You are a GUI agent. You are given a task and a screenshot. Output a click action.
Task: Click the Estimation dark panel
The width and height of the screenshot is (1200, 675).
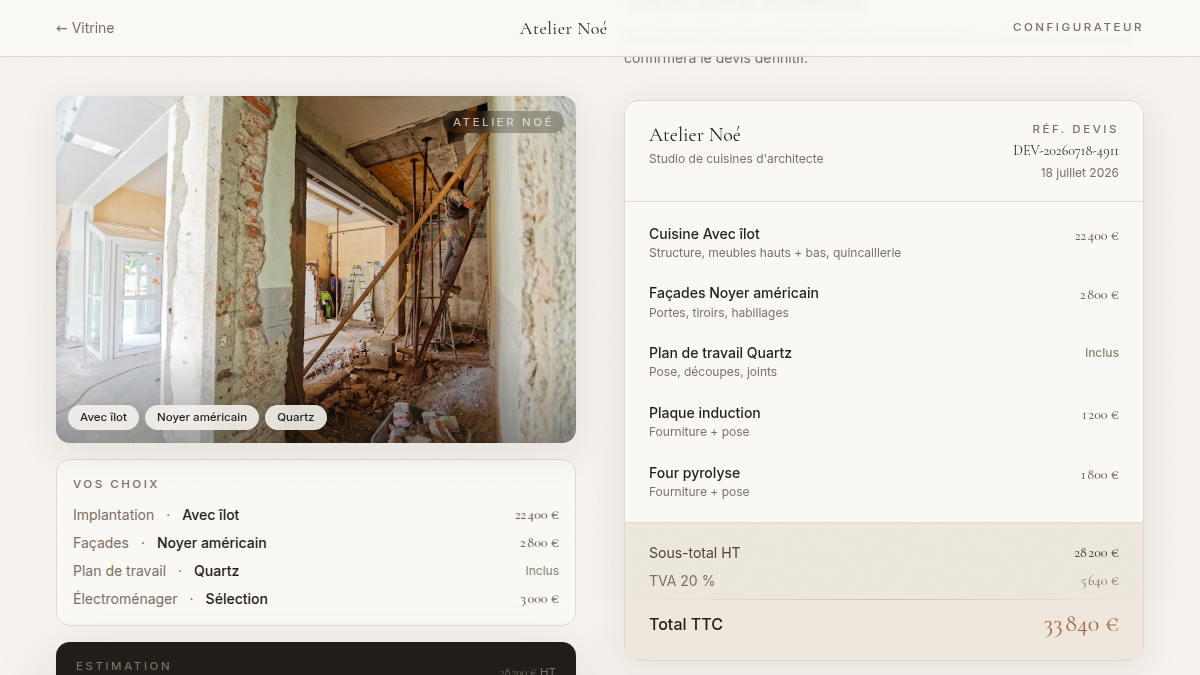coord(316,659)
